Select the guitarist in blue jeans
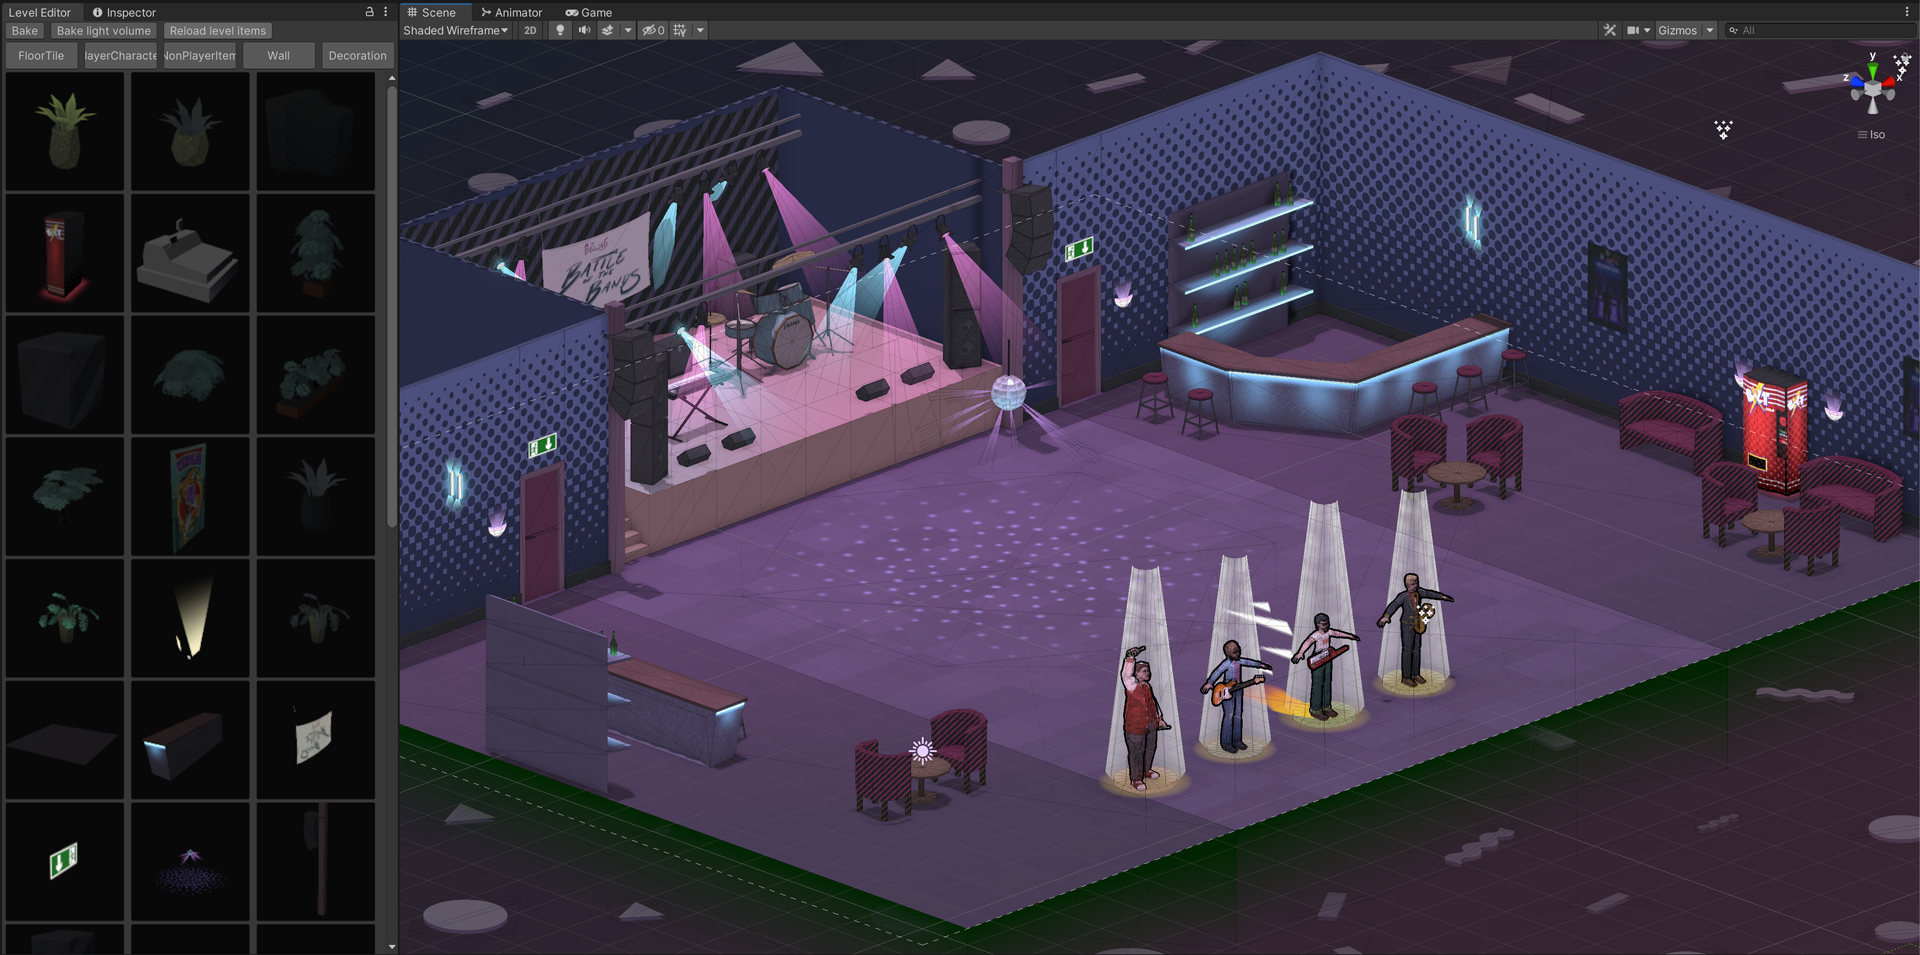The width and height of the screenshot is (1920, 955). click(1235, 695)
